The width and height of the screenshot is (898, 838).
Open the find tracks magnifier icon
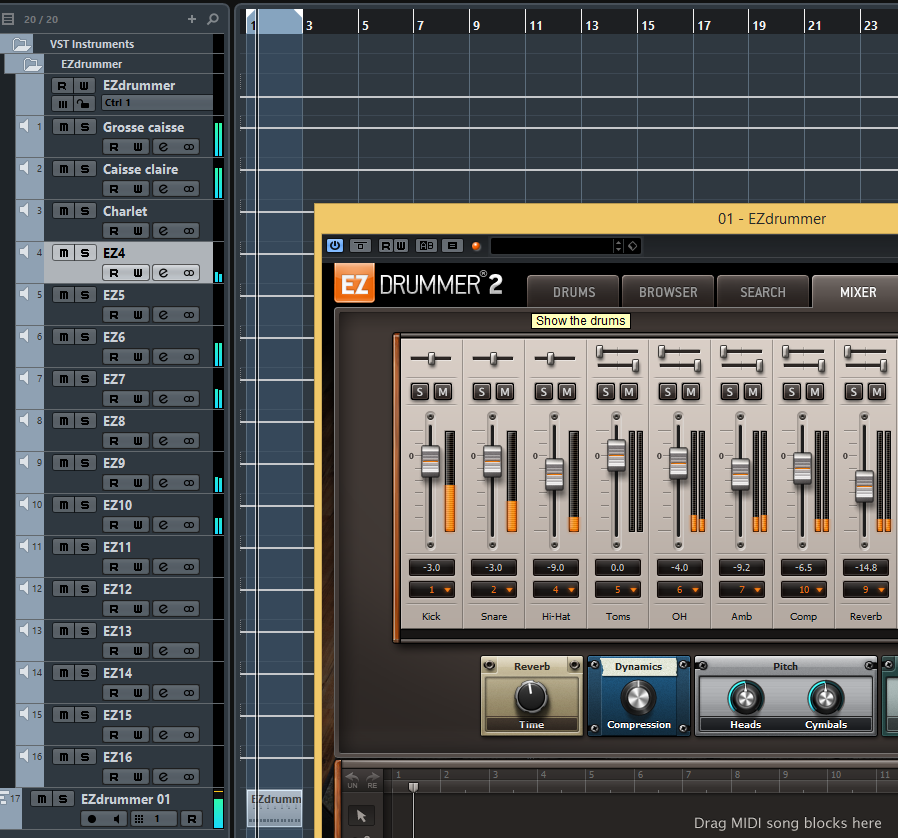point(212,19)
